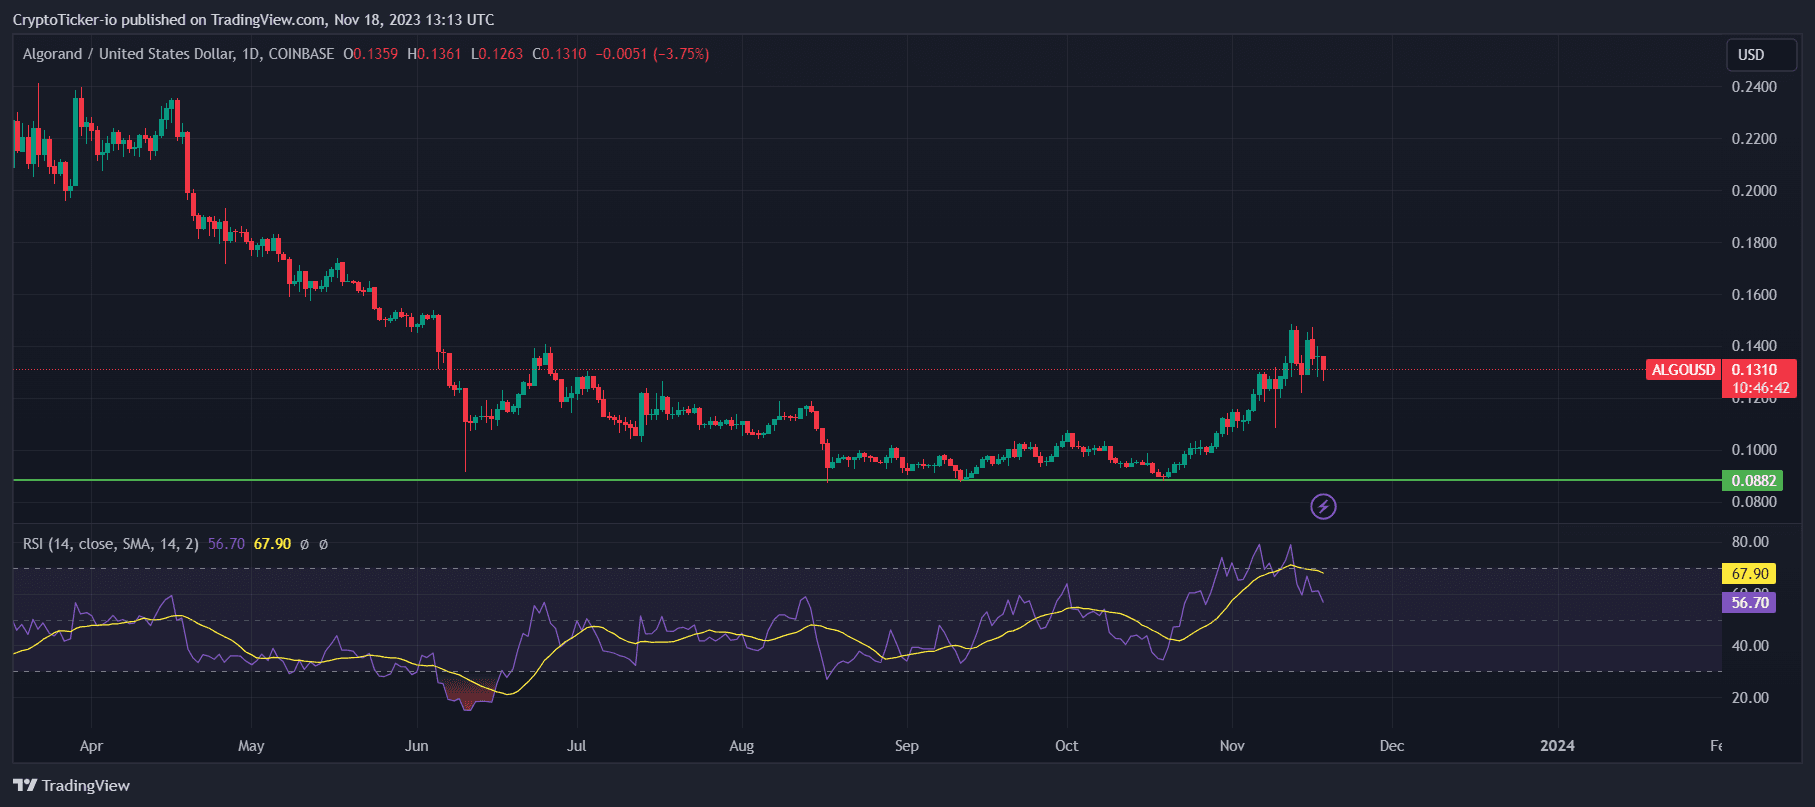Click the 0.2400 price axis label
Viewport: 1815px width, 807px height.
point(1754,87)
